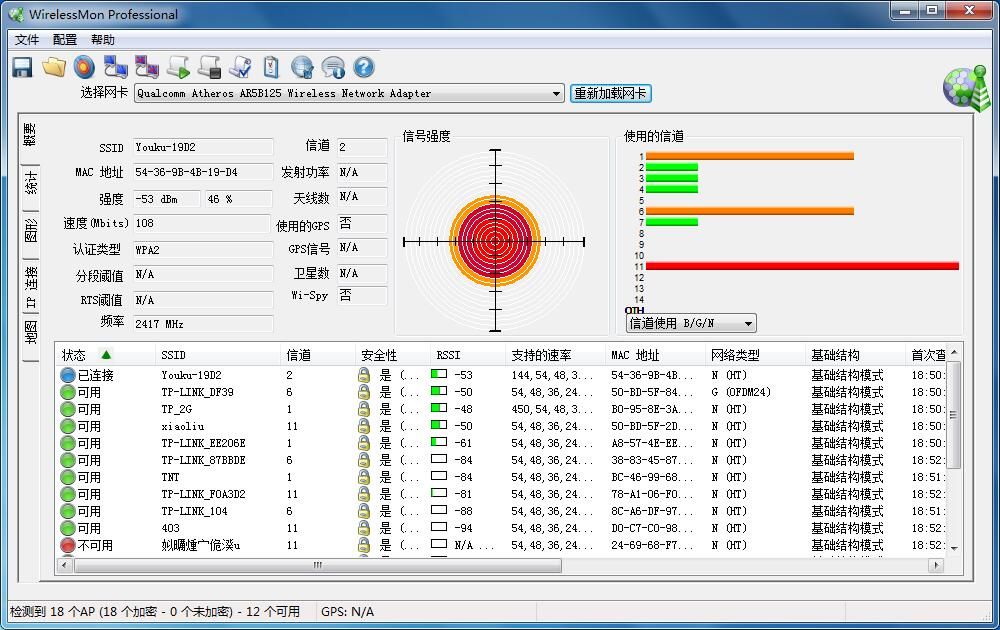
Task: Switch to the IP 连接 side tab
Action: [x=31, y=287]
